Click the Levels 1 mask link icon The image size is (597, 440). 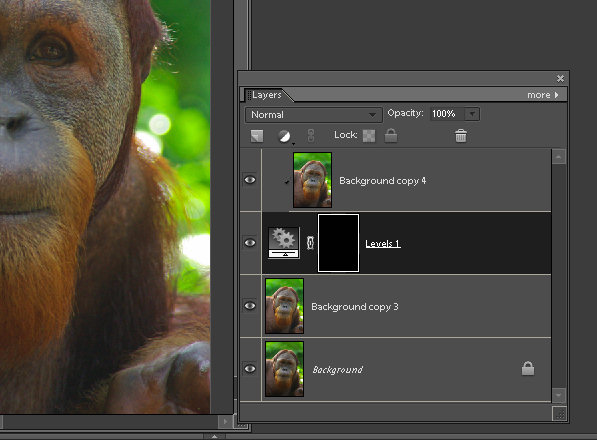tap(310, 243)
